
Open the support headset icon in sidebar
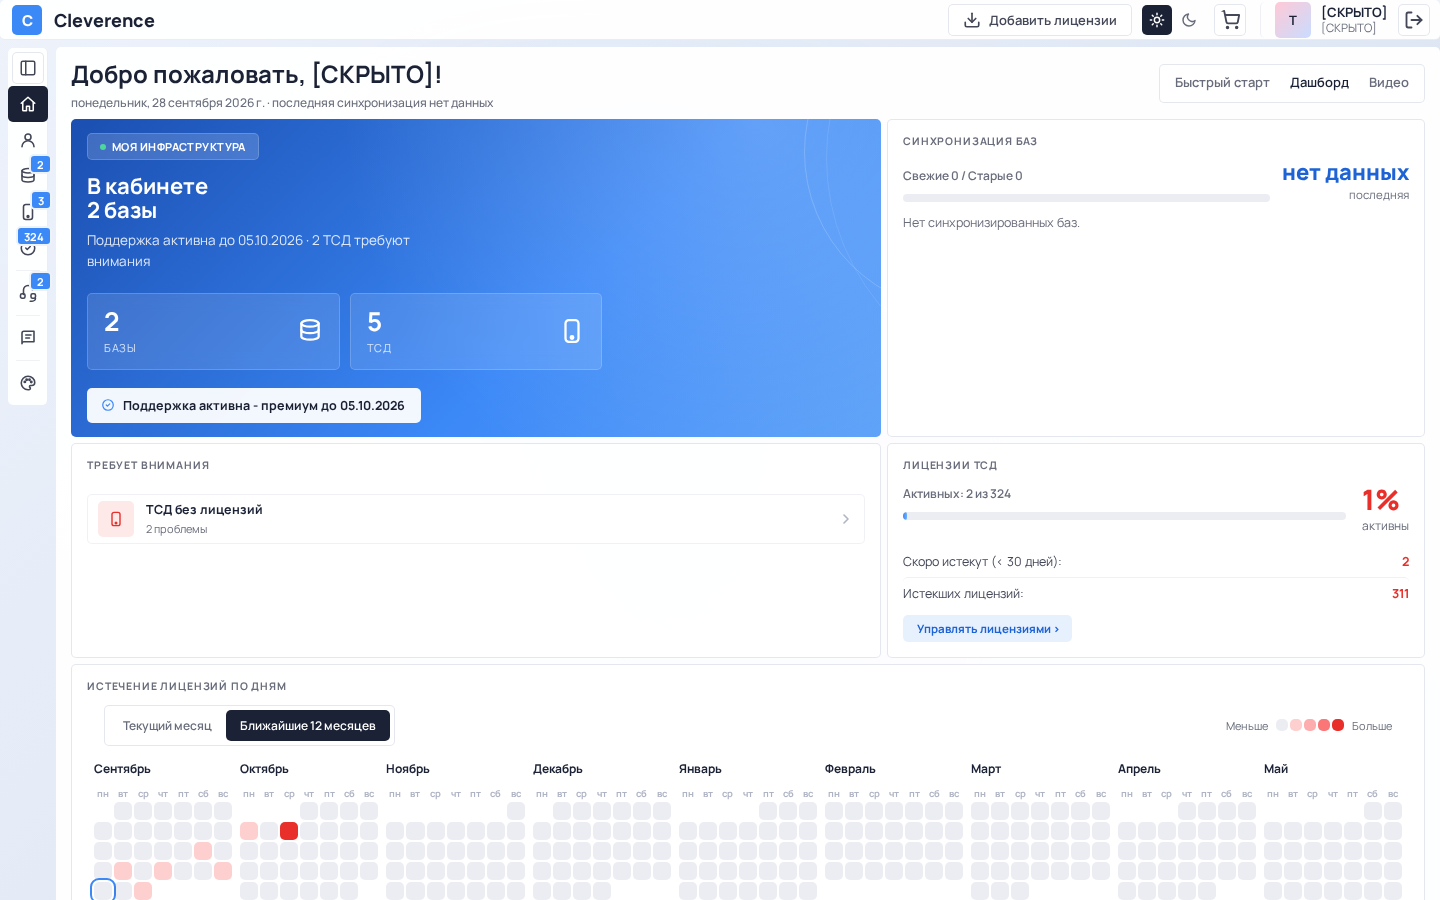(28, 293)
